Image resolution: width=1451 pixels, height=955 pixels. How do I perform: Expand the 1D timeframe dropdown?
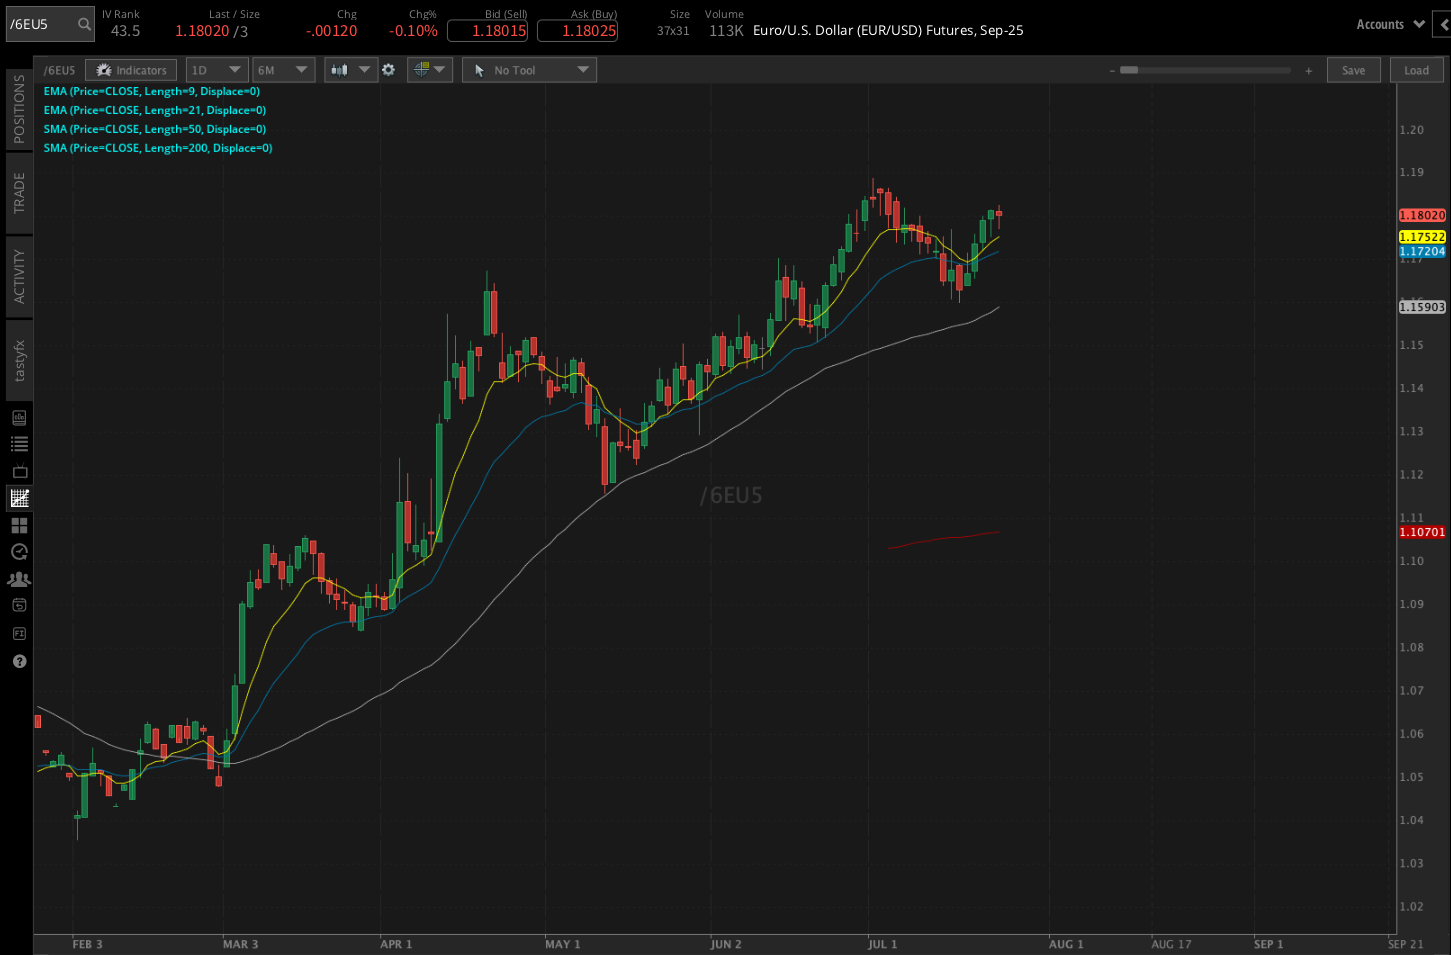coord(216,70)
